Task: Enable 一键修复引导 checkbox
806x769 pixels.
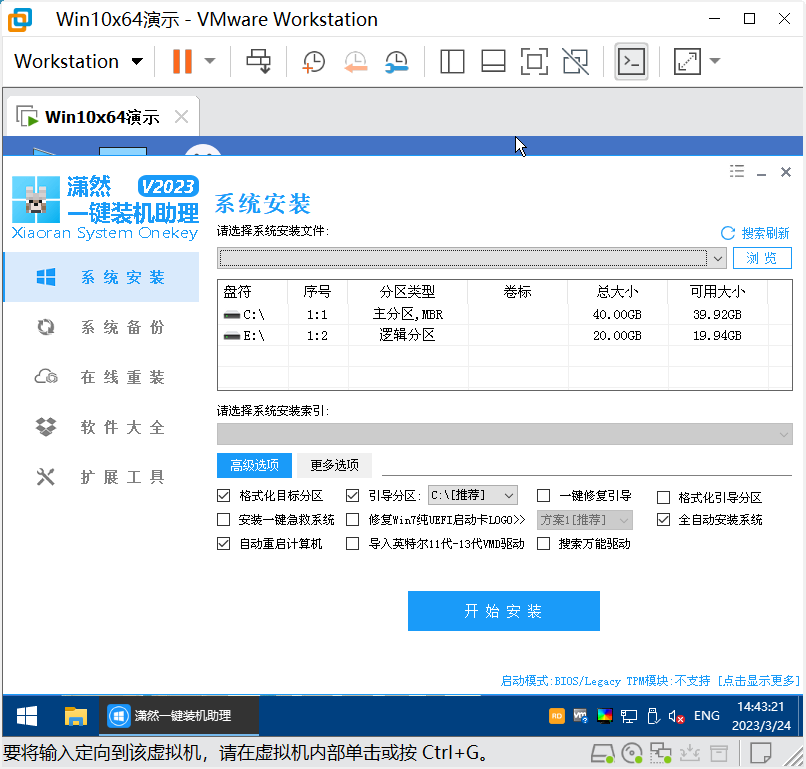Action: 544,496
